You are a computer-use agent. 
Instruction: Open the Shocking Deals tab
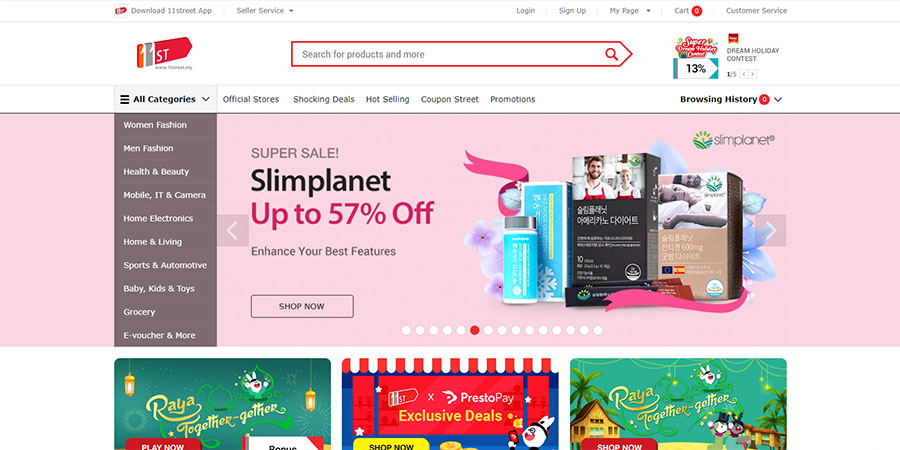[324, 99]
